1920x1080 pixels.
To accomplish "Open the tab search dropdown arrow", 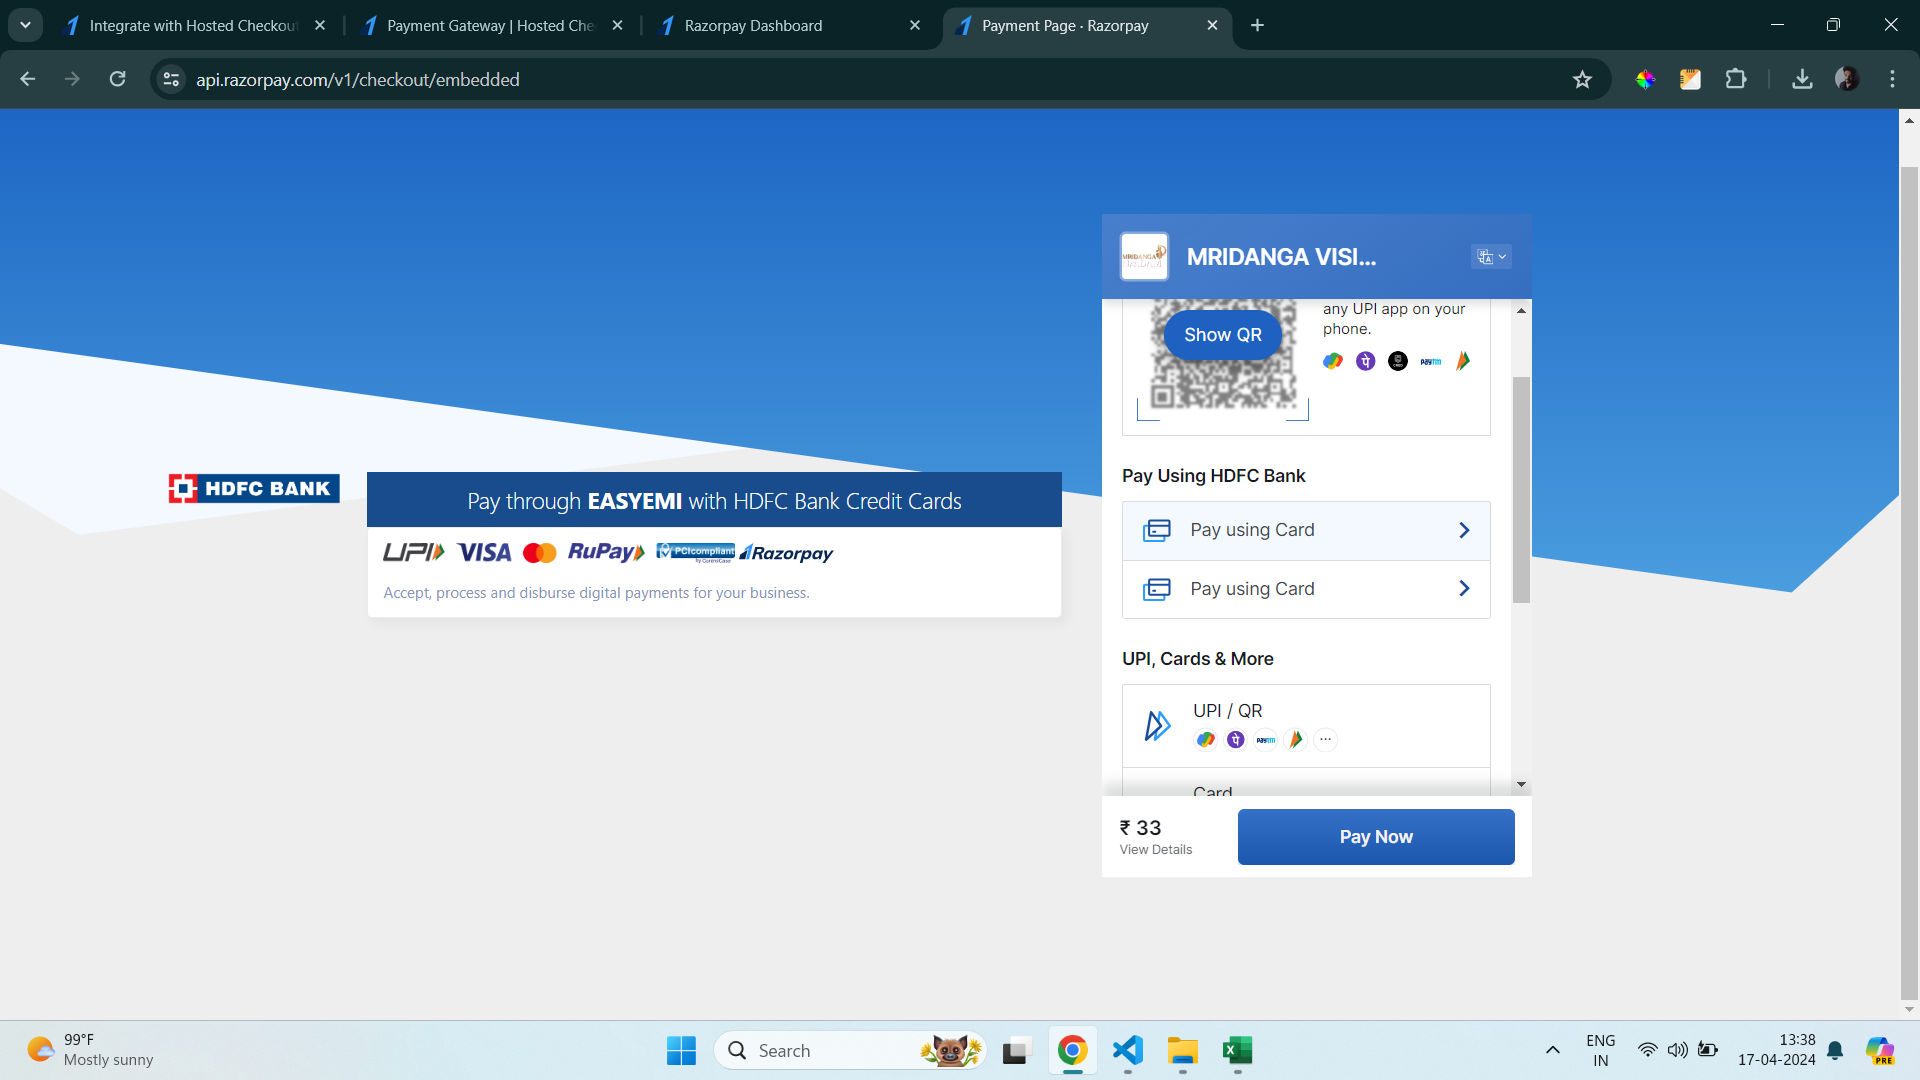I will pyautogui.click(x=25, y=26).
